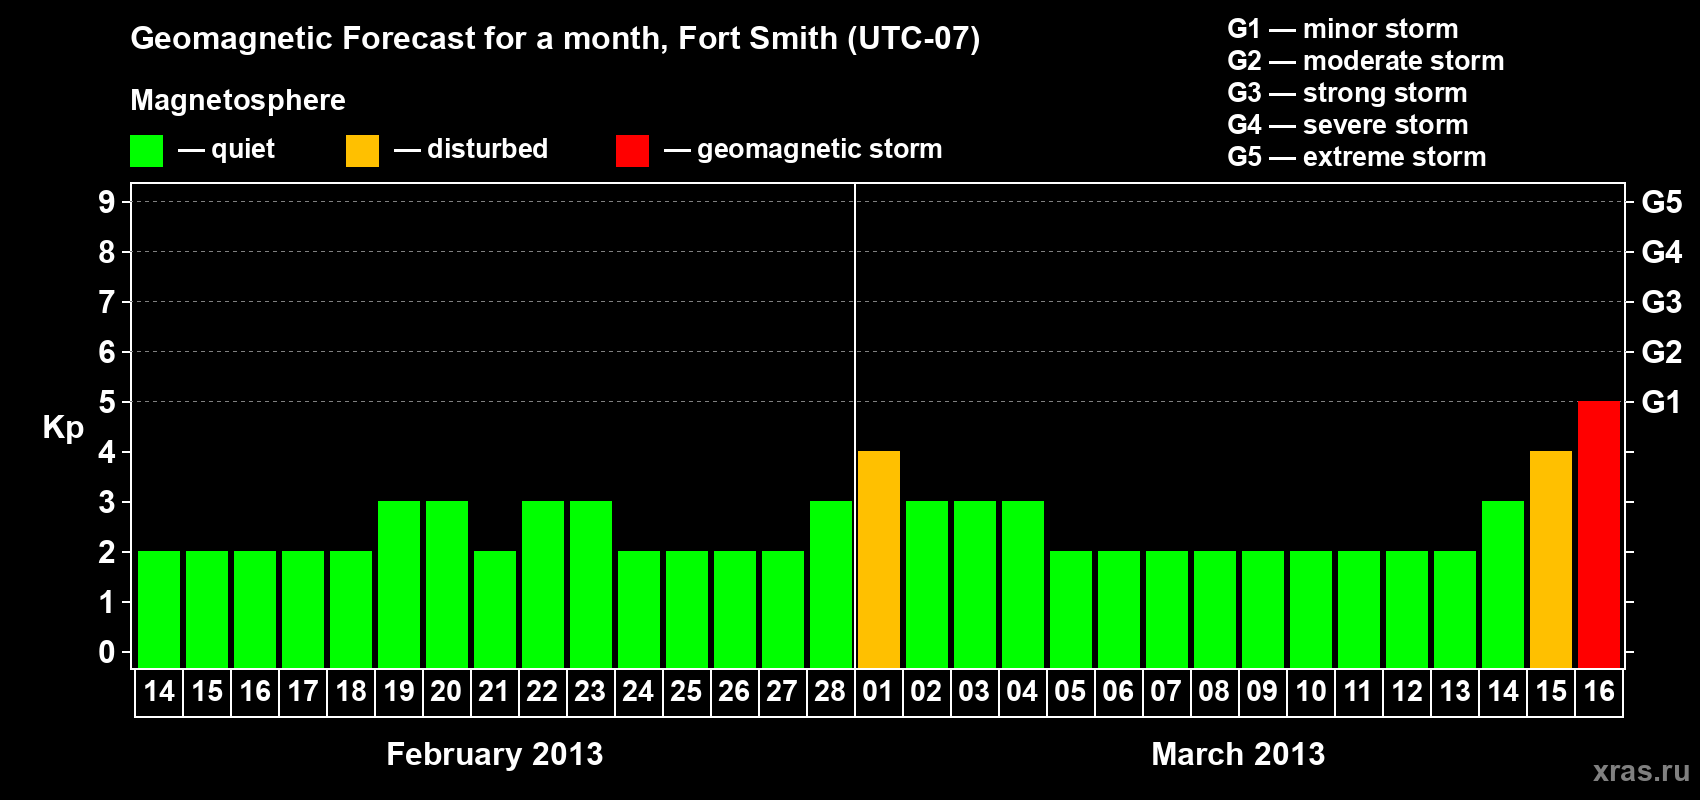Click date label 23 on the x-axis
This screenshot has width=1700, height=800.
click(590, 691)
